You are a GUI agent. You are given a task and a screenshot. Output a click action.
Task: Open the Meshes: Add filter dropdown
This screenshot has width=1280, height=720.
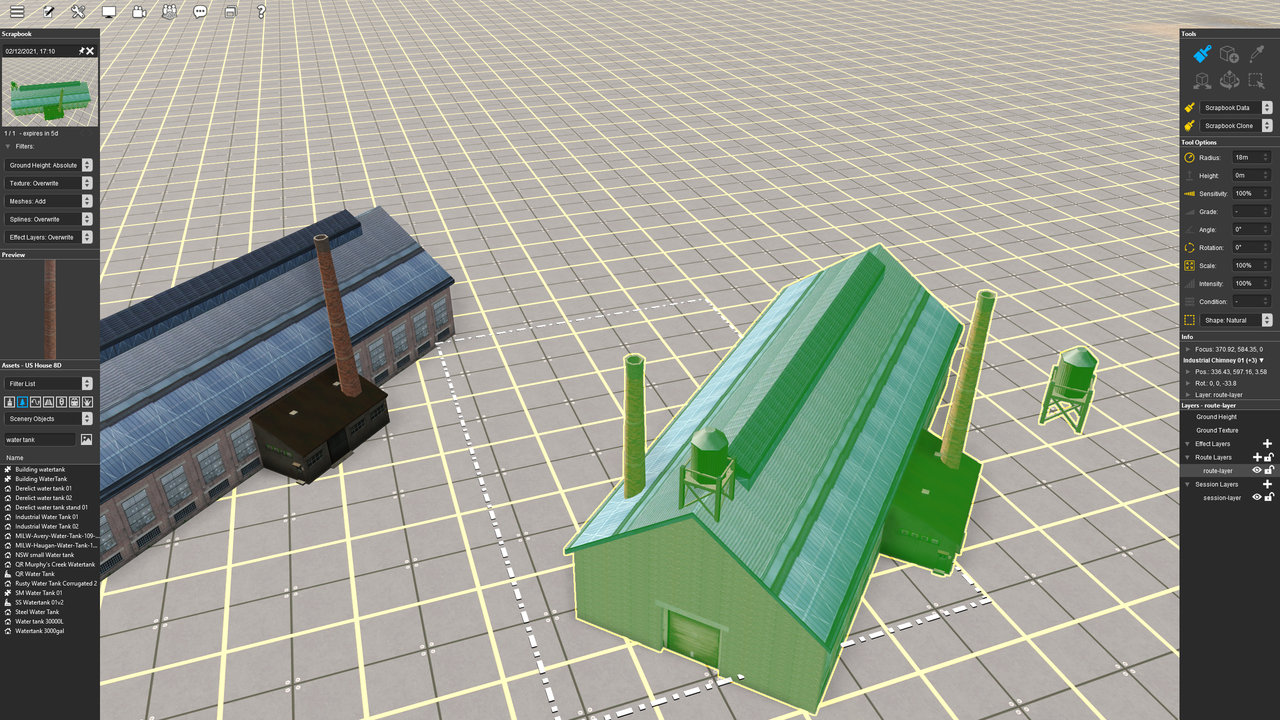coord(50,201)
